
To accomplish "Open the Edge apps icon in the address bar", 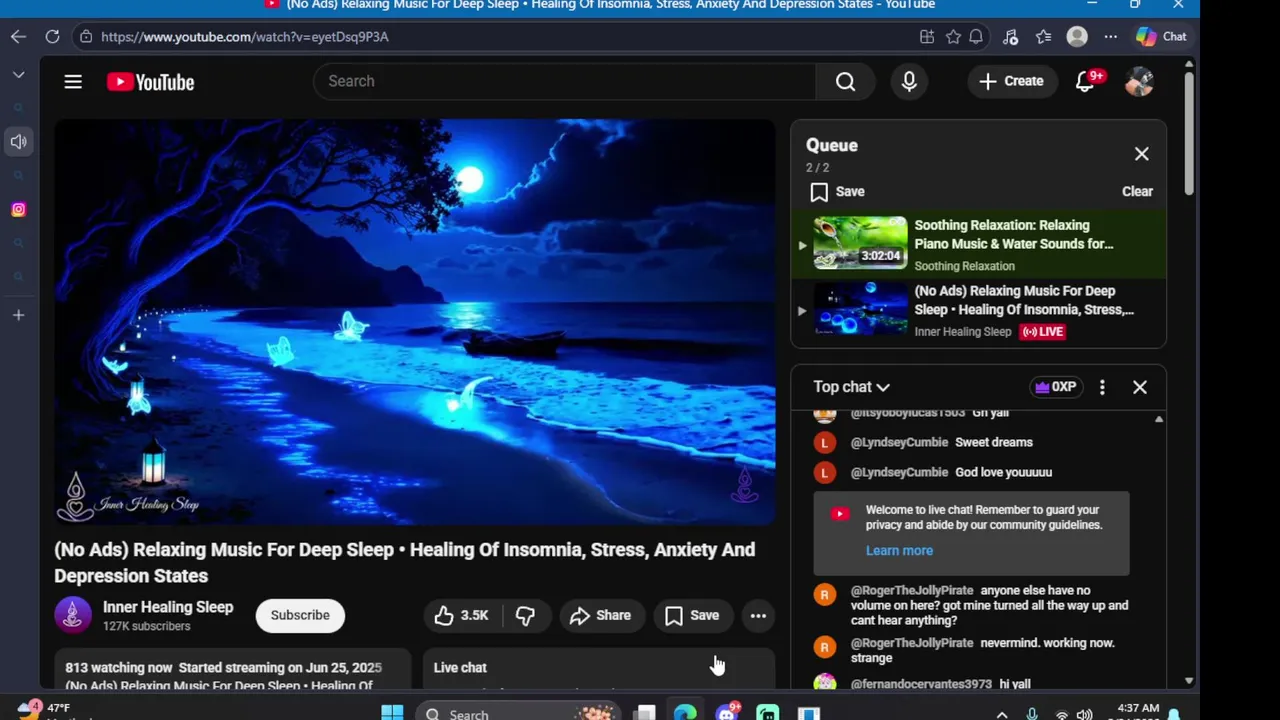I will tap(927, 36).
